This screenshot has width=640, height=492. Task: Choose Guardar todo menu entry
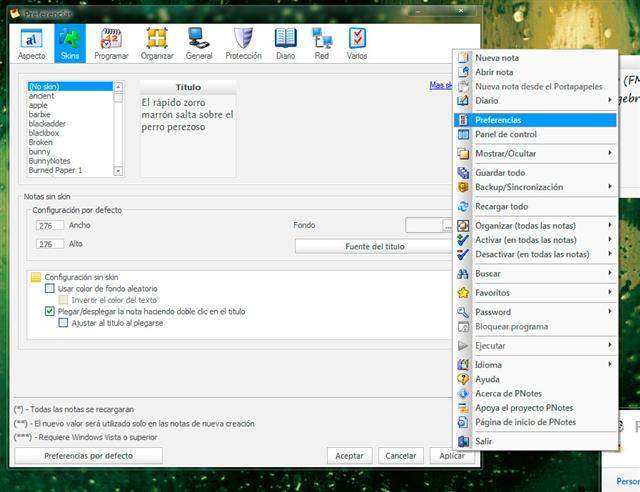(500, 173)
